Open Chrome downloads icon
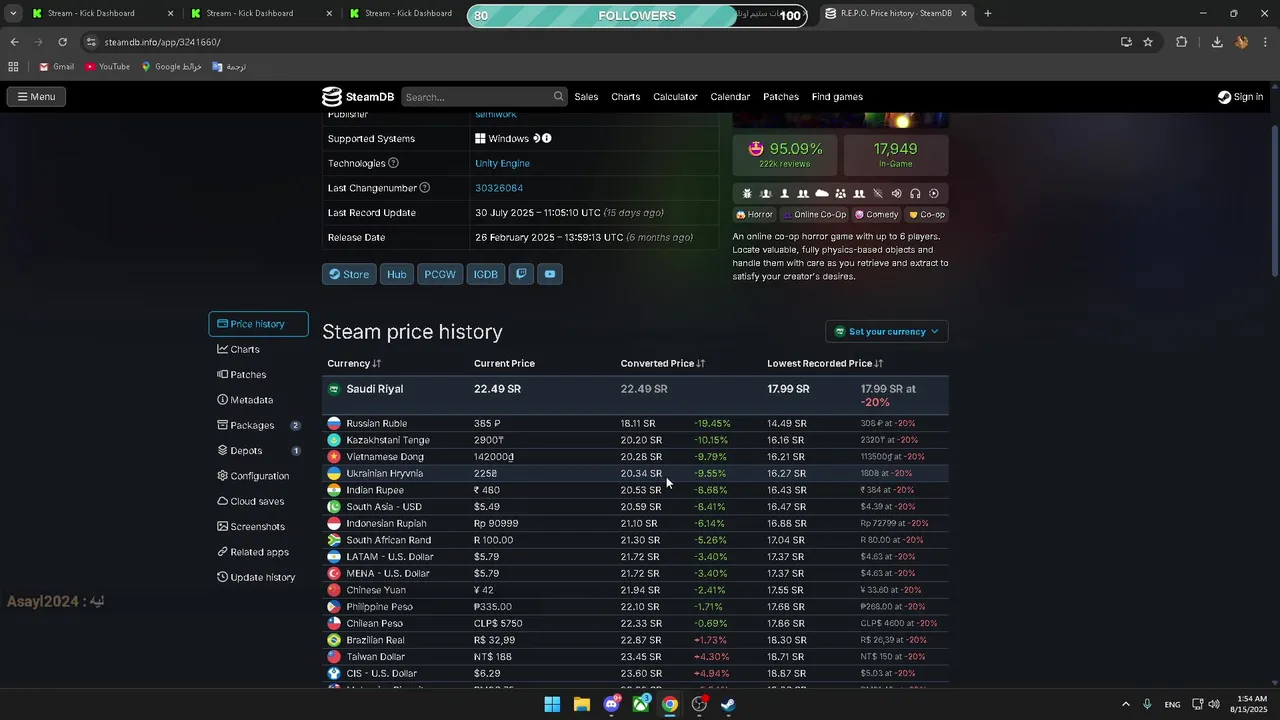The height and width of the screenshot is (720, 1280). point(1217,42)
